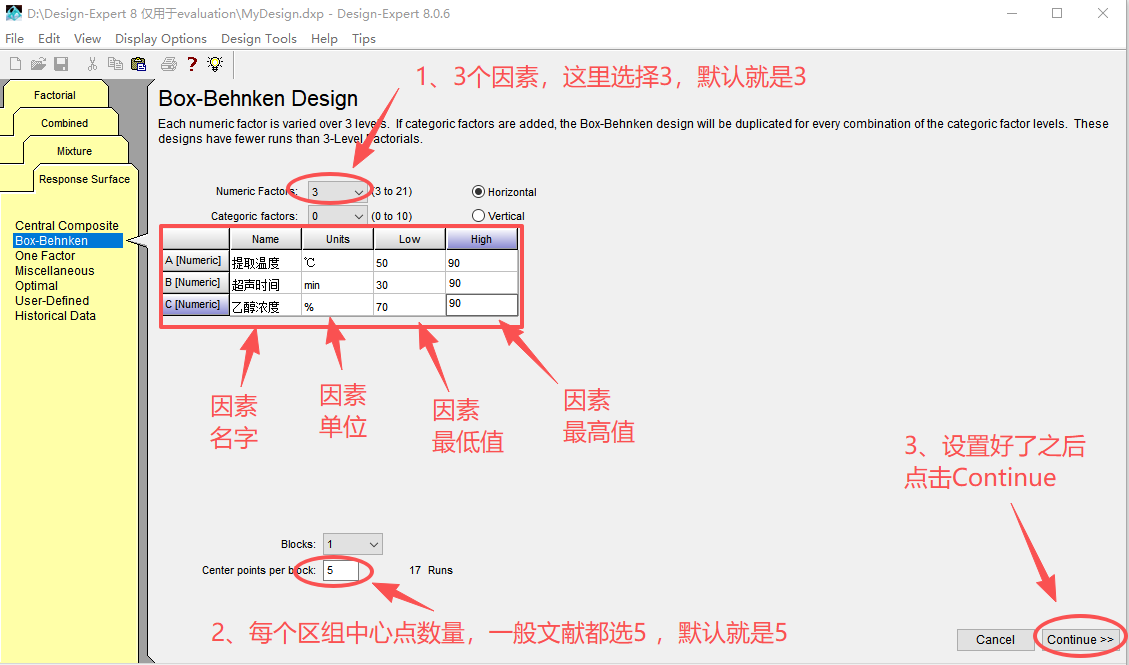Screen dimensions: 1129x665
Task: Click the Center points per block field
Action: (340, 570)
